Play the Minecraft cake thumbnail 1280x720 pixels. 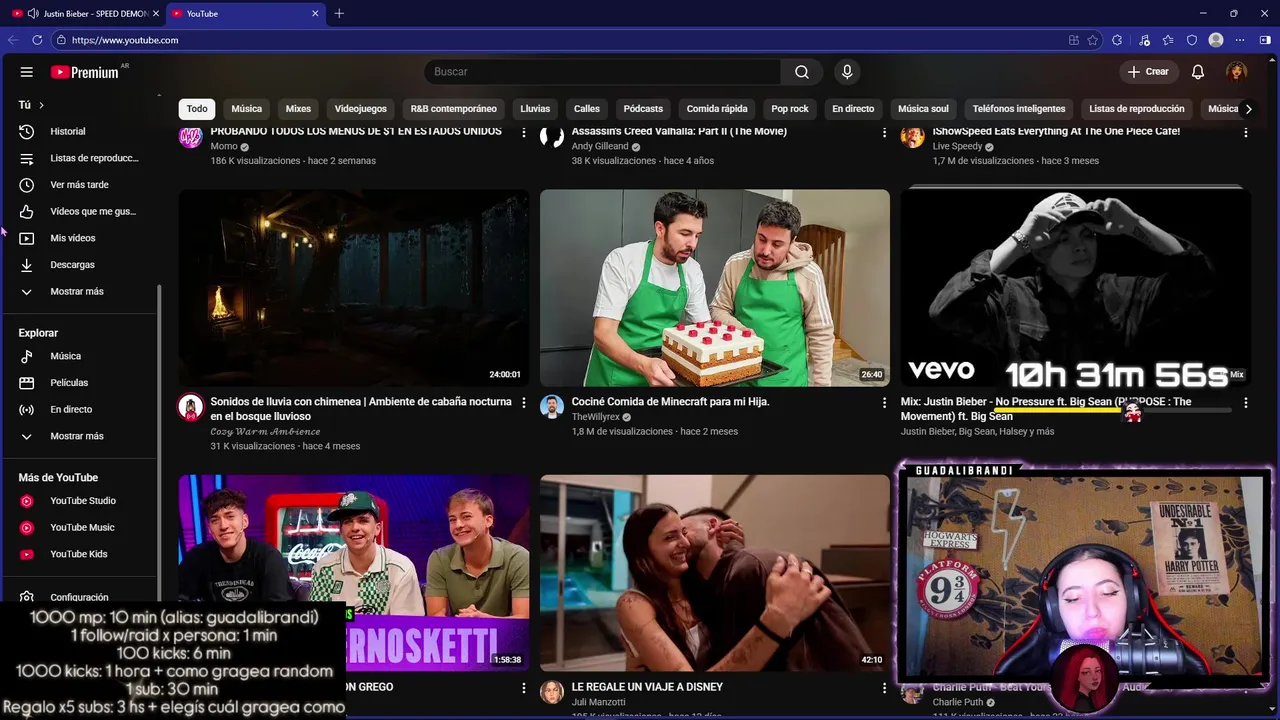coord(715,288)
